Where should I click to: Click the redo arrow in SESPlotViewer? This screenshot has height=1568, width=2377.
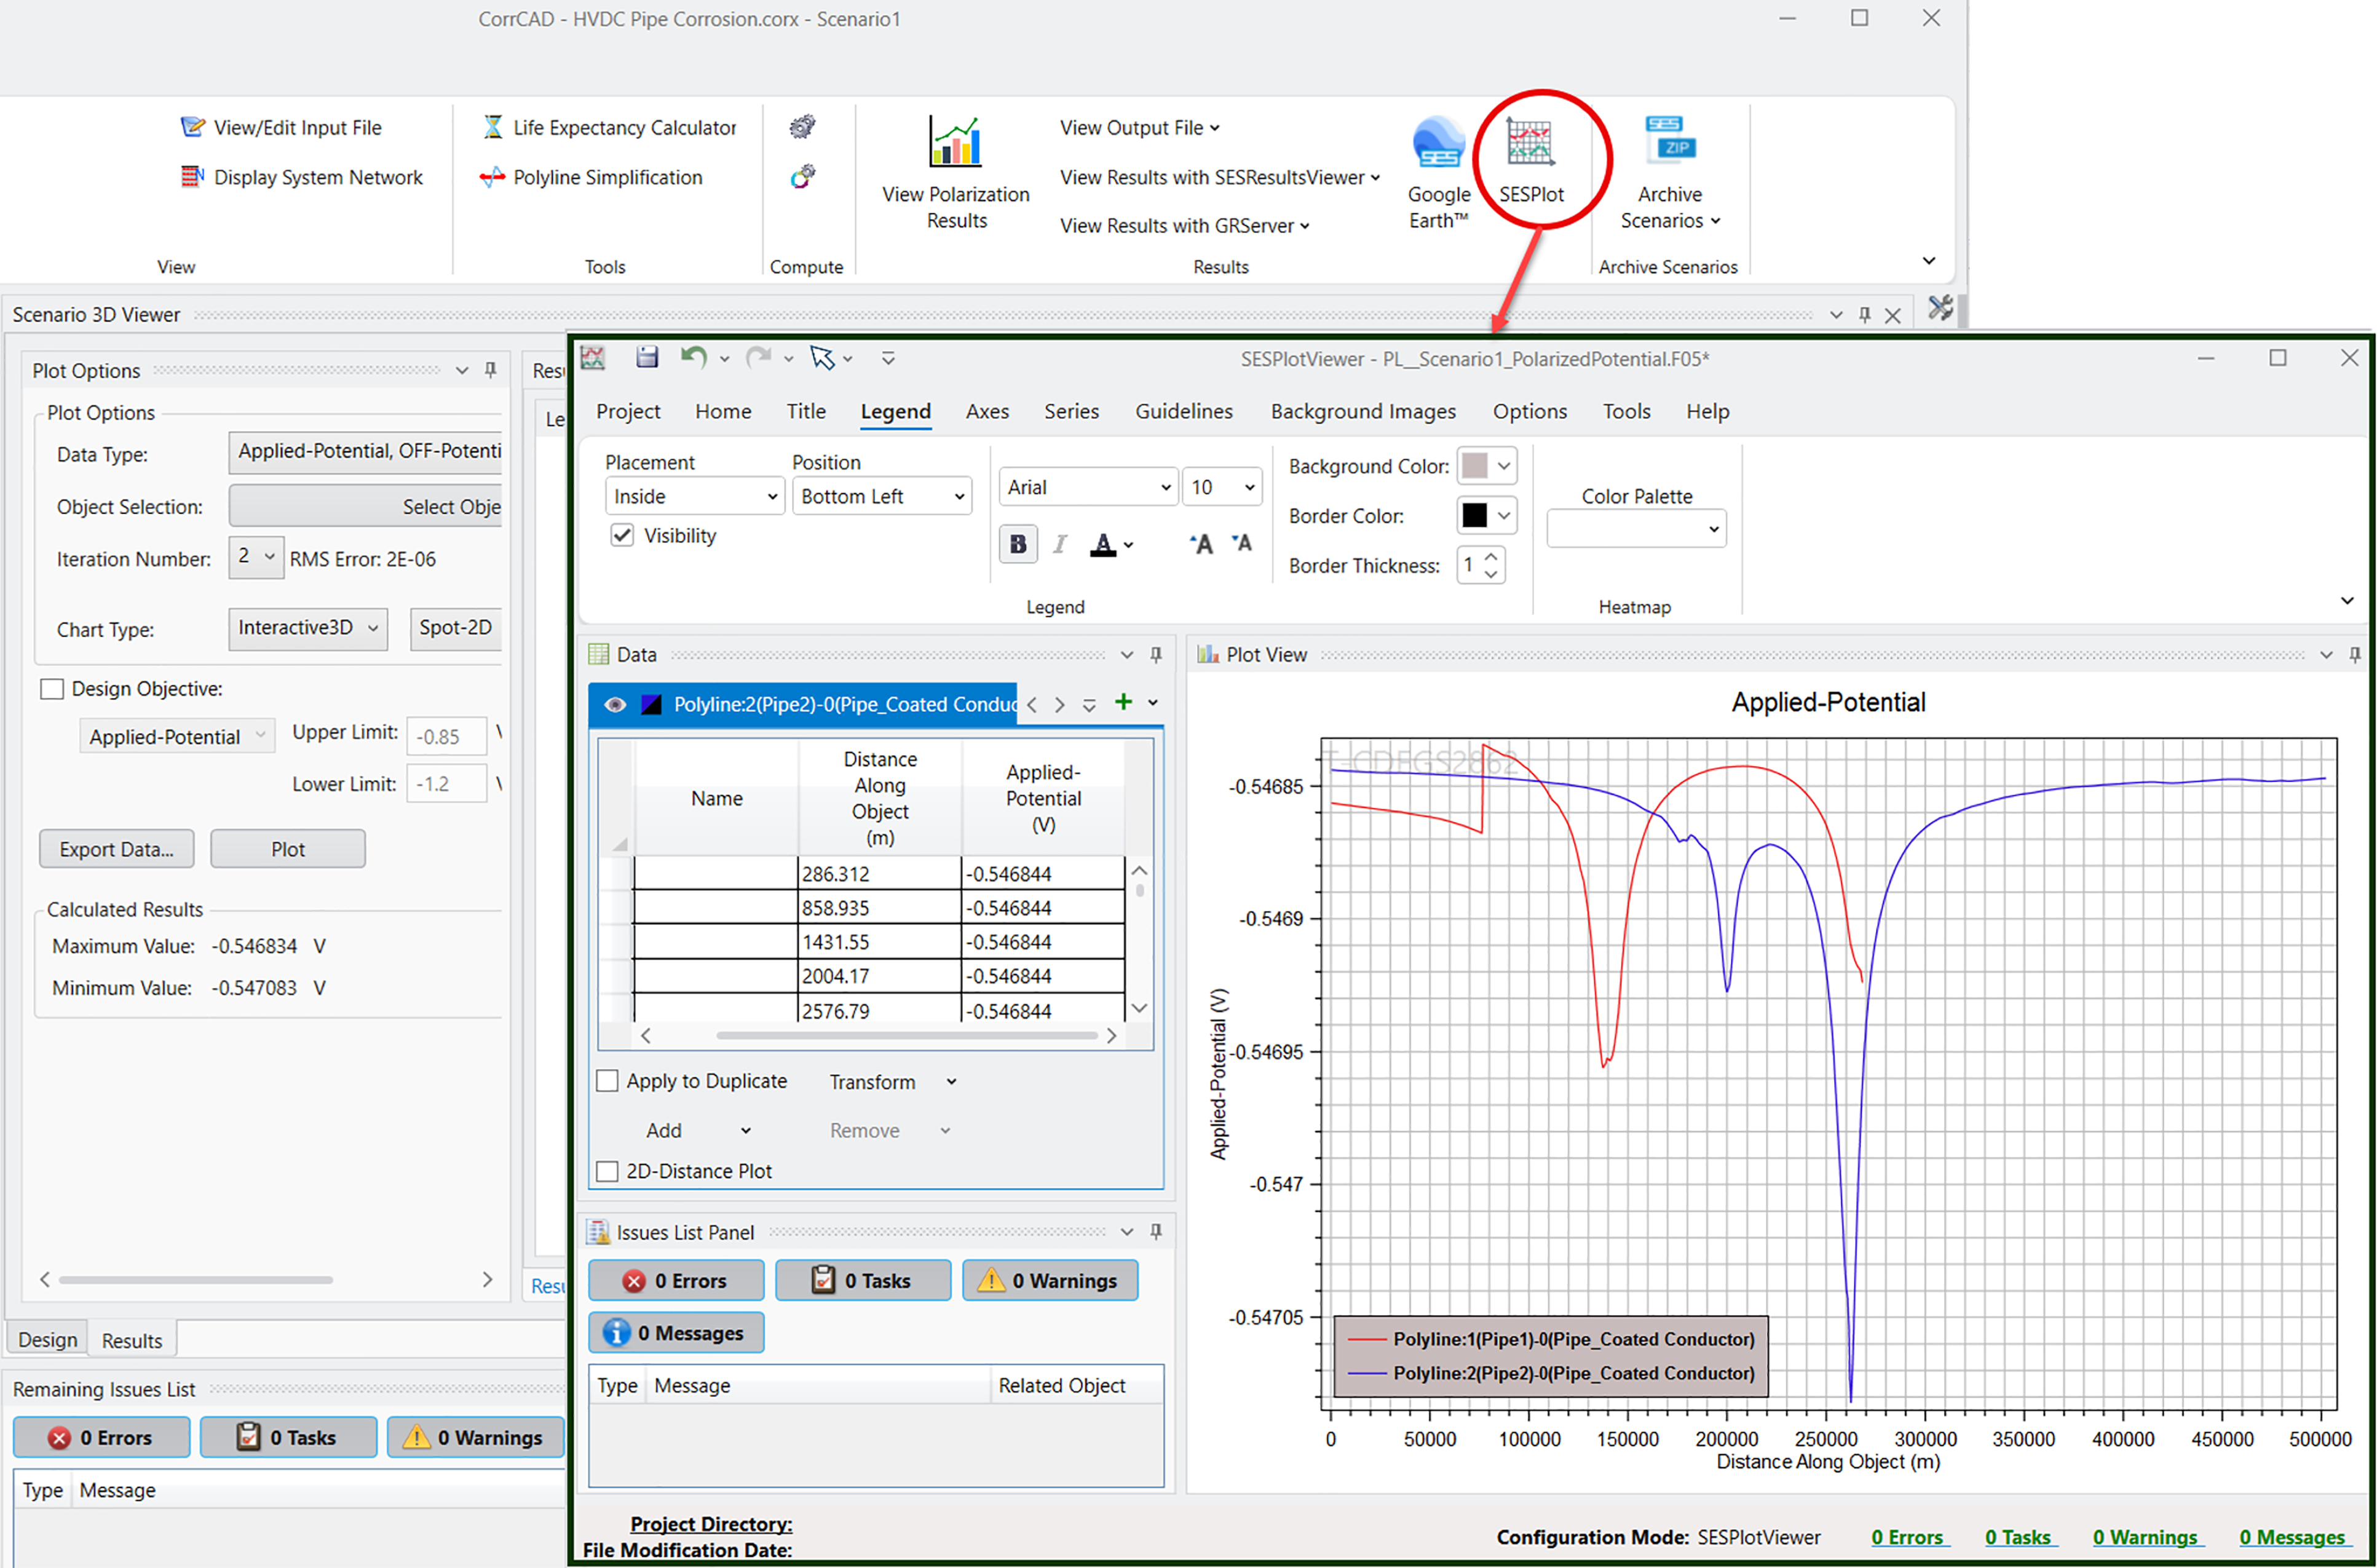(758, 357)
